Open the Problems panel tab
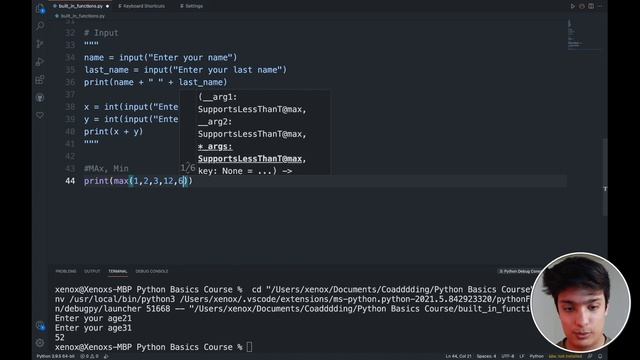 66,271
